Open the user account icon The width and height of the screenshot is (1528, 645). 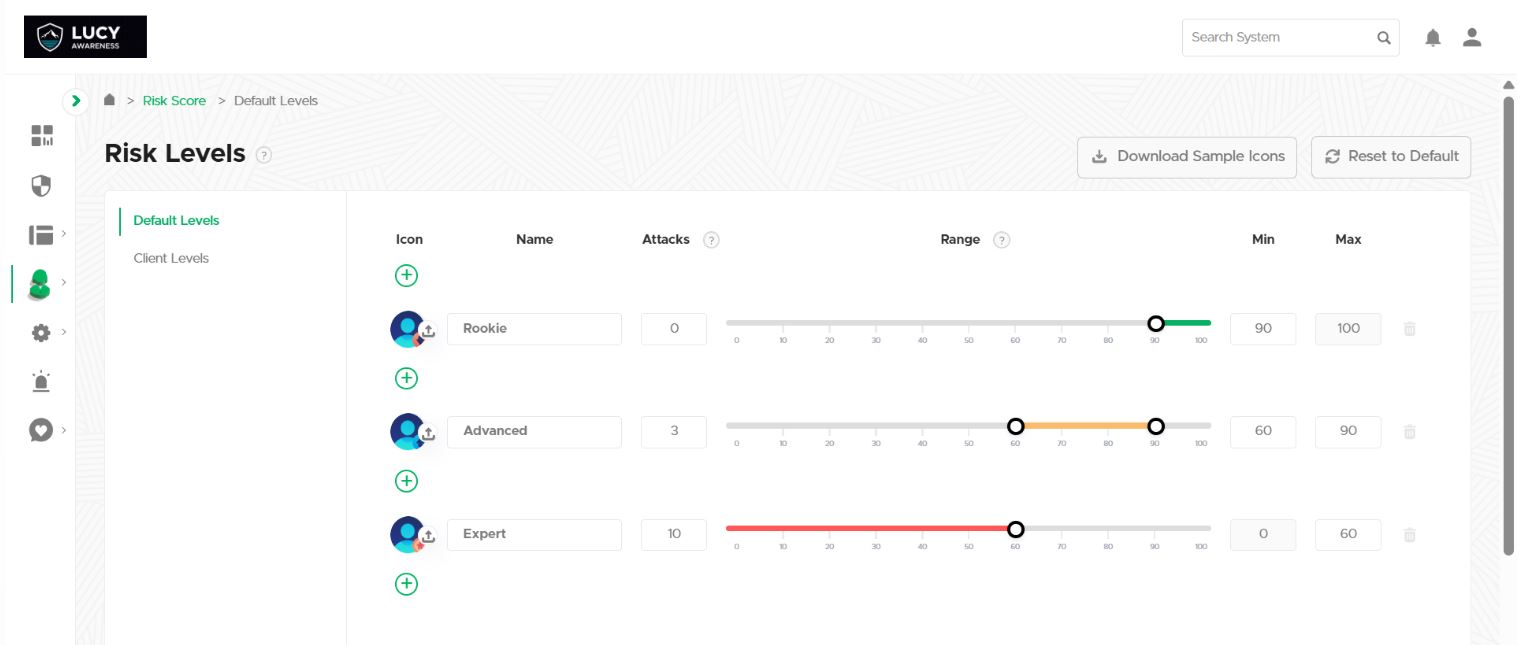1472,38
